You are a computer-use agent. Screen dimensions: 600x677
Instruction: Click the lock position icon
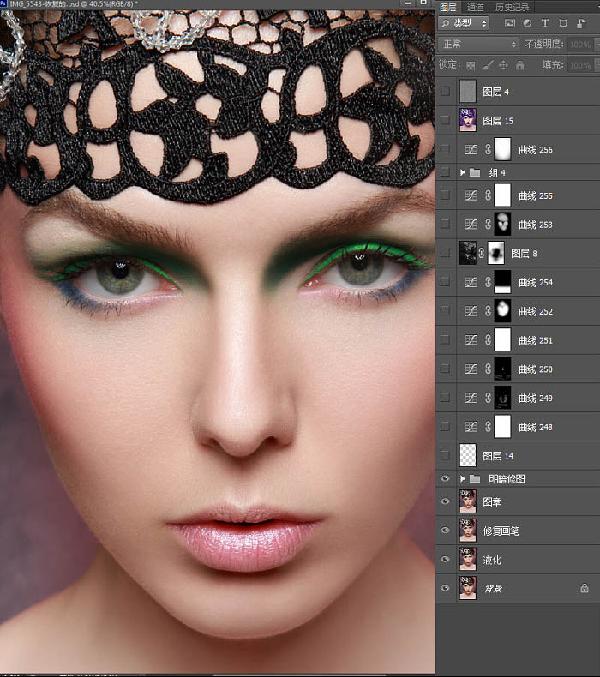[x=503, y=65]
